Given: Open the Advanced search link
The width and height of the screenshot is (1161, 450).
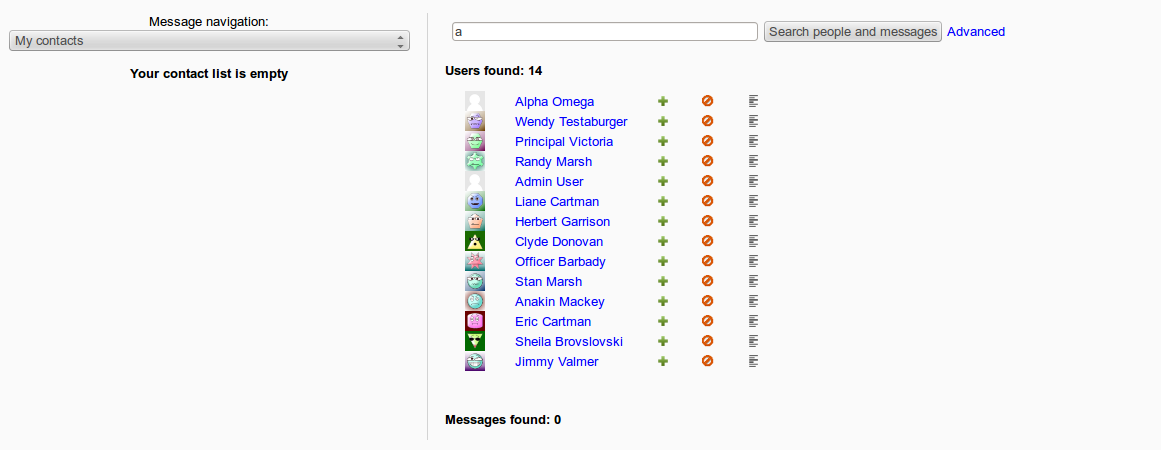Looking at the screenshot, I should [976, 32].
